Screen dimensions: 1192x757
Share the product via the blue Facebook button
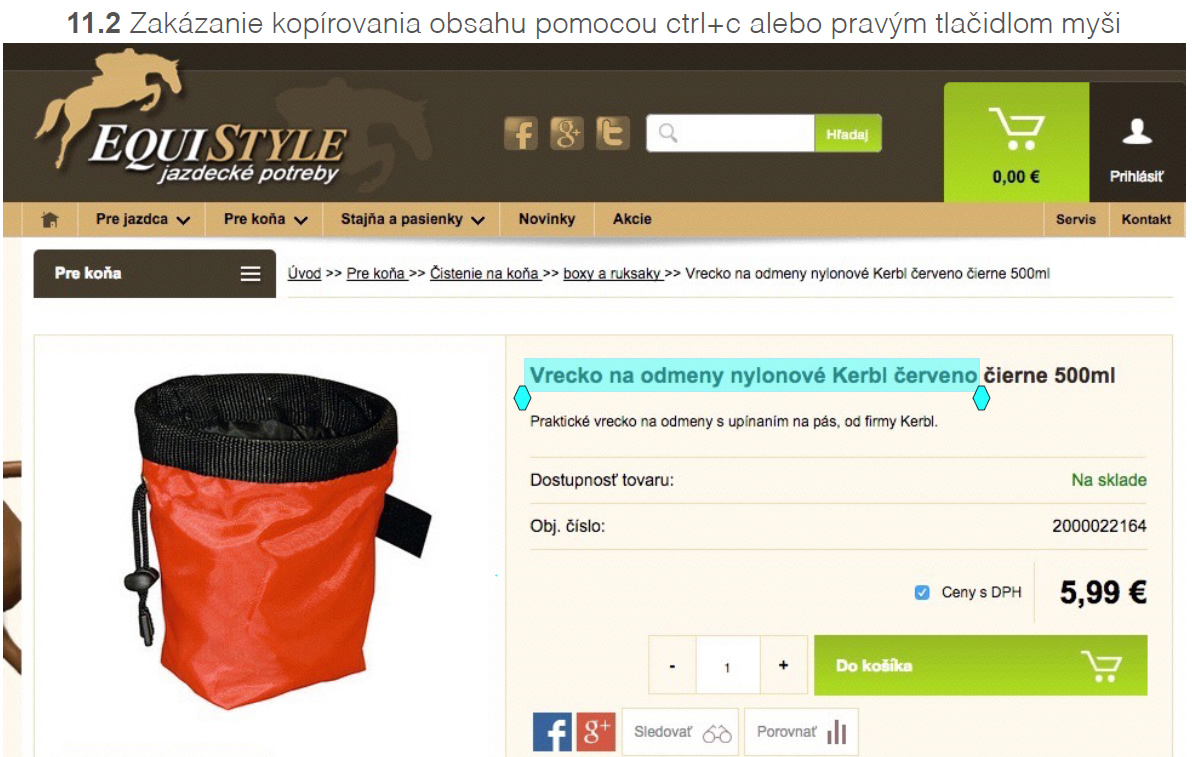pyautogui.click(x=552, y=732)
